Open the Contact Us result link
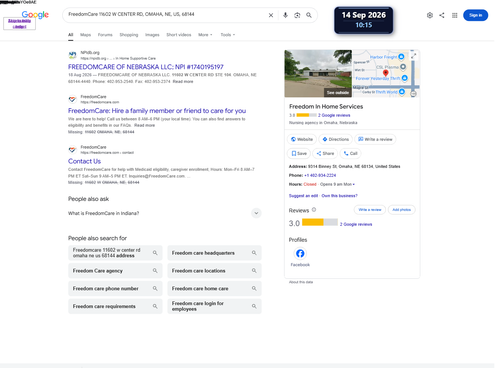The height and width of the screenshot is (368, 500). point(84,161)
